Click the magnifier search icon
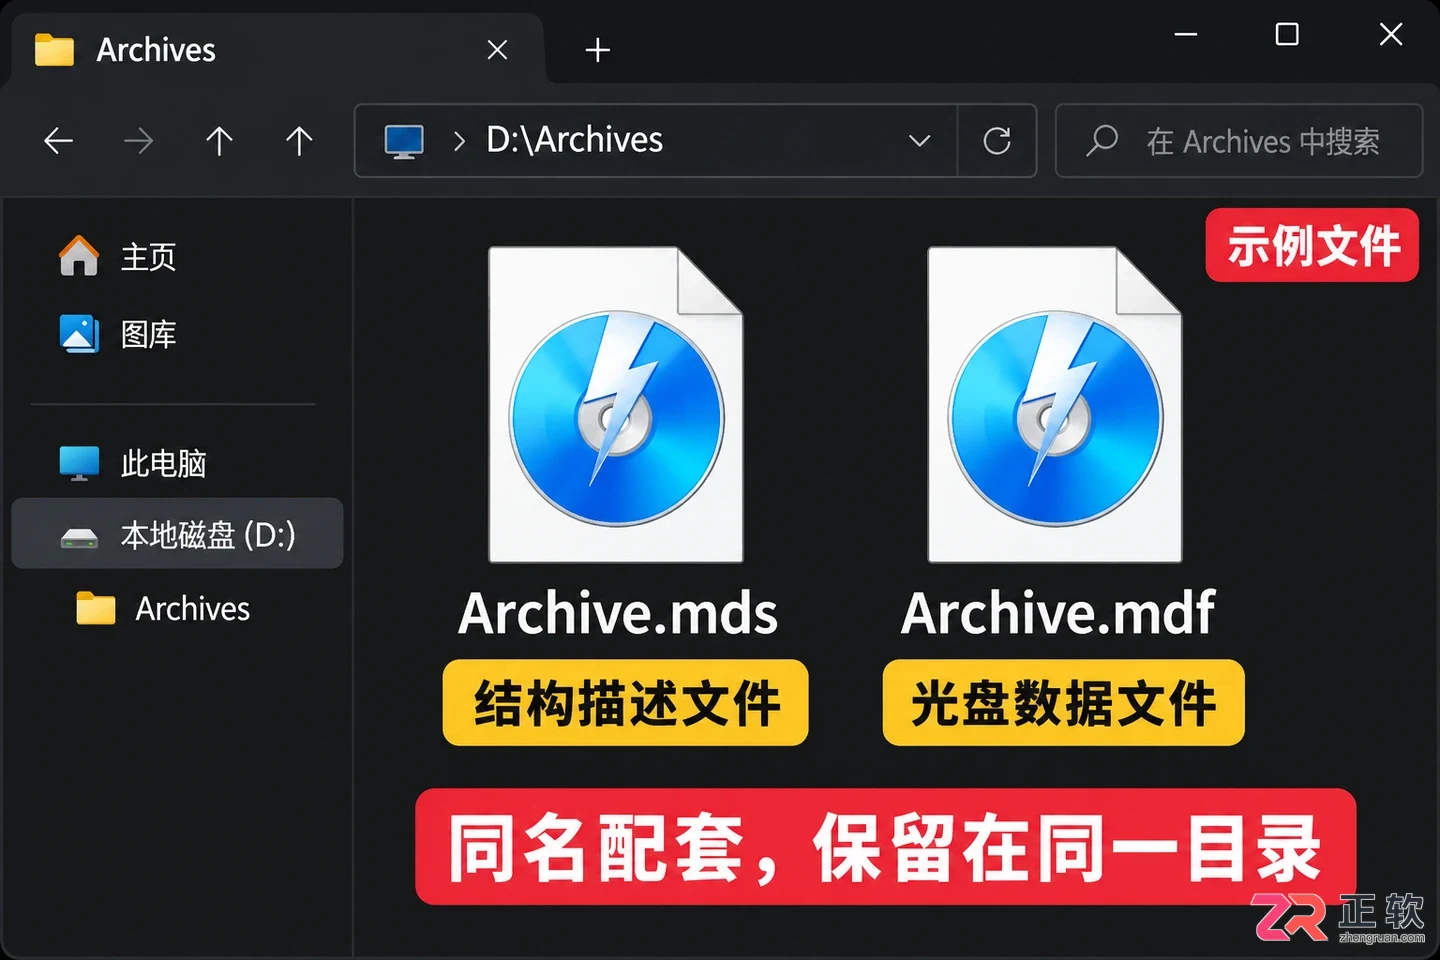 coord(1102,141)
